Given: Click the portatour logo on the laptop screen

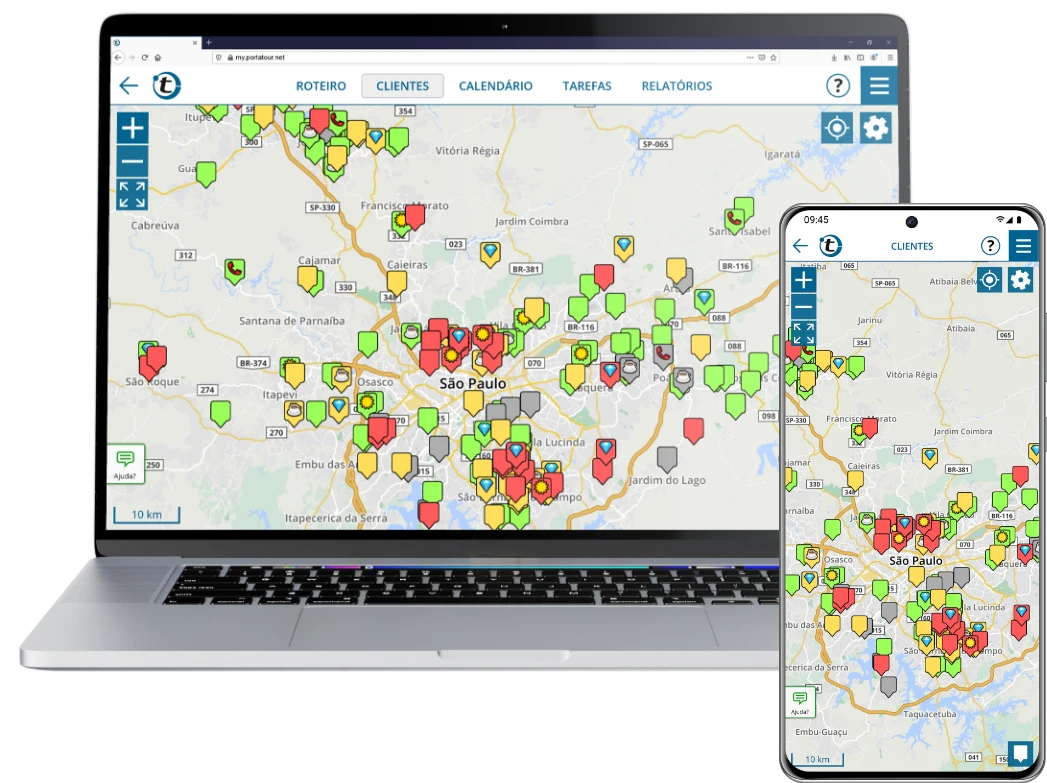Looking at the screenshot, I should click(166, 85).
